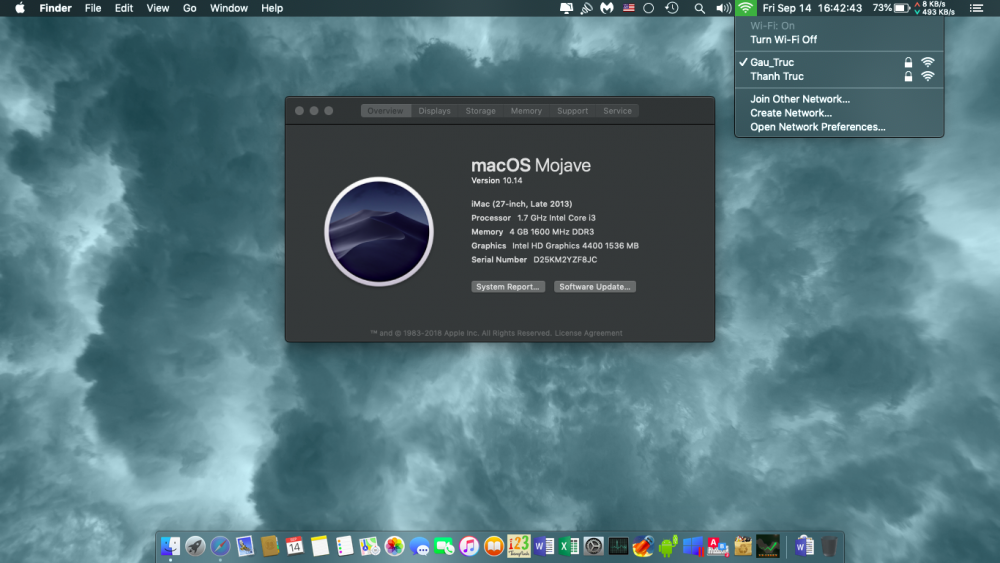Click the battery 73% status in menu bar
Screen dimensions: 1000x563
(890, 8)
